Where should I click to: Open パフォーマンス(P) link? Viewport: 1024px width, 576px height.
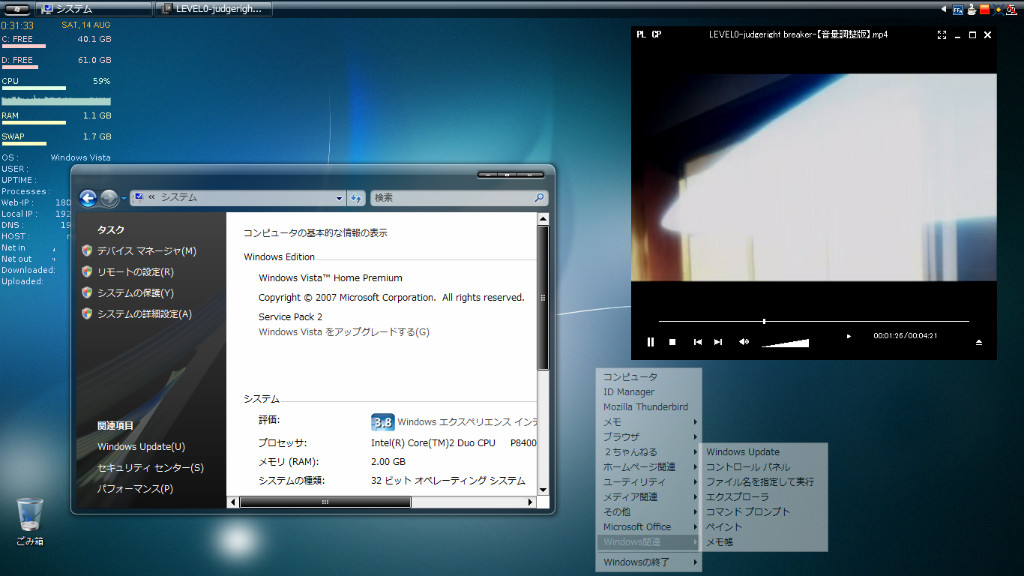(x=135, y=488)
